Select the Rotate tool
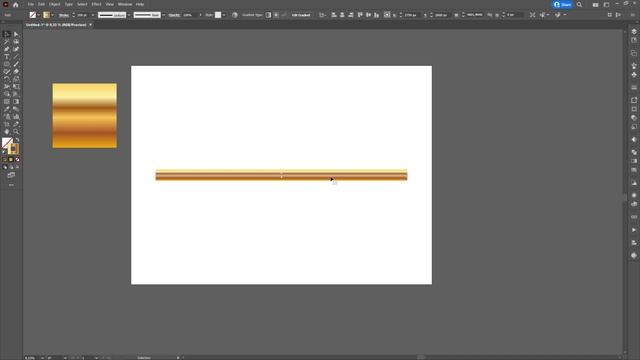The image size is (640, 360). tap(7, 79)
